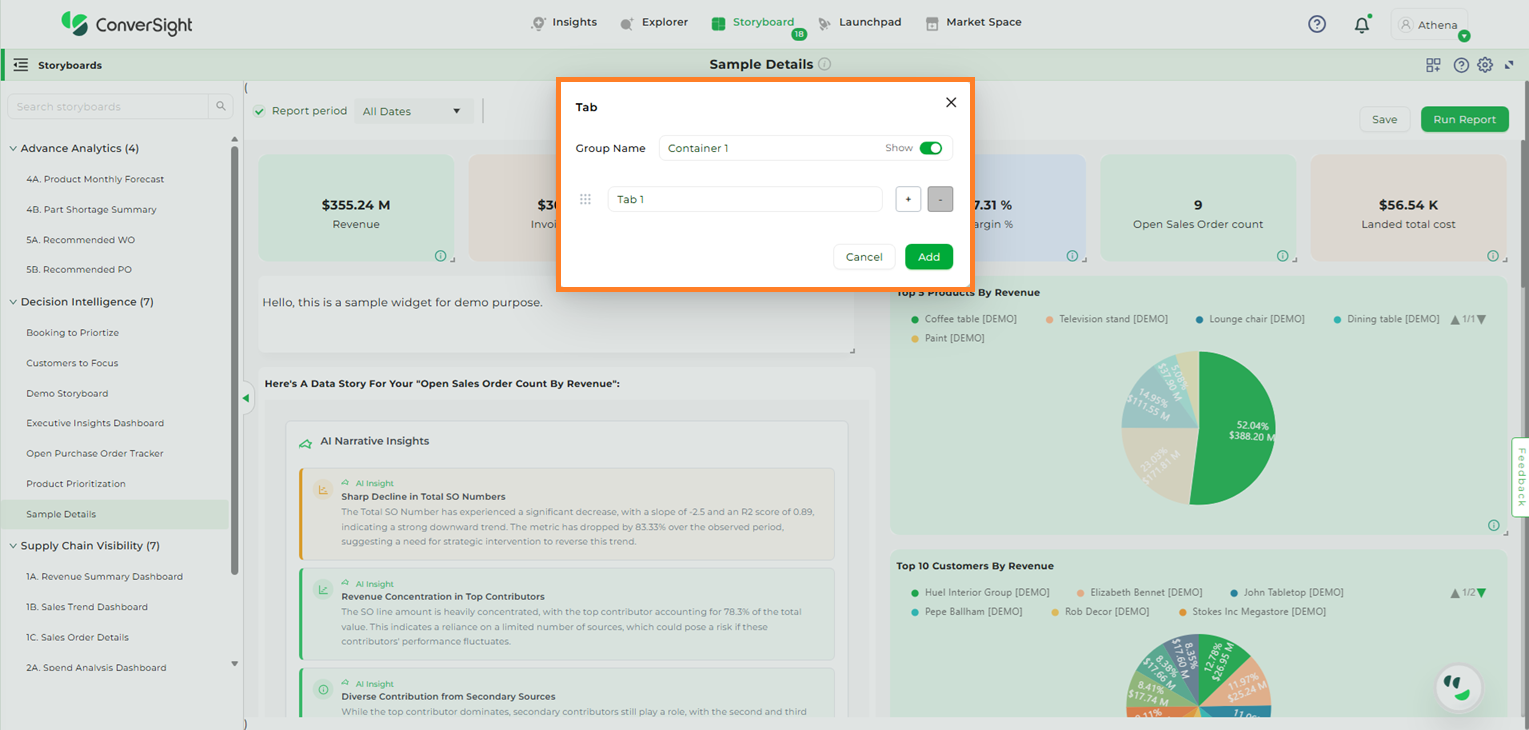This screenshot has width=1529, height=730.
Task: Go to the Launchpad tab
Action: (x=859, y=22)
